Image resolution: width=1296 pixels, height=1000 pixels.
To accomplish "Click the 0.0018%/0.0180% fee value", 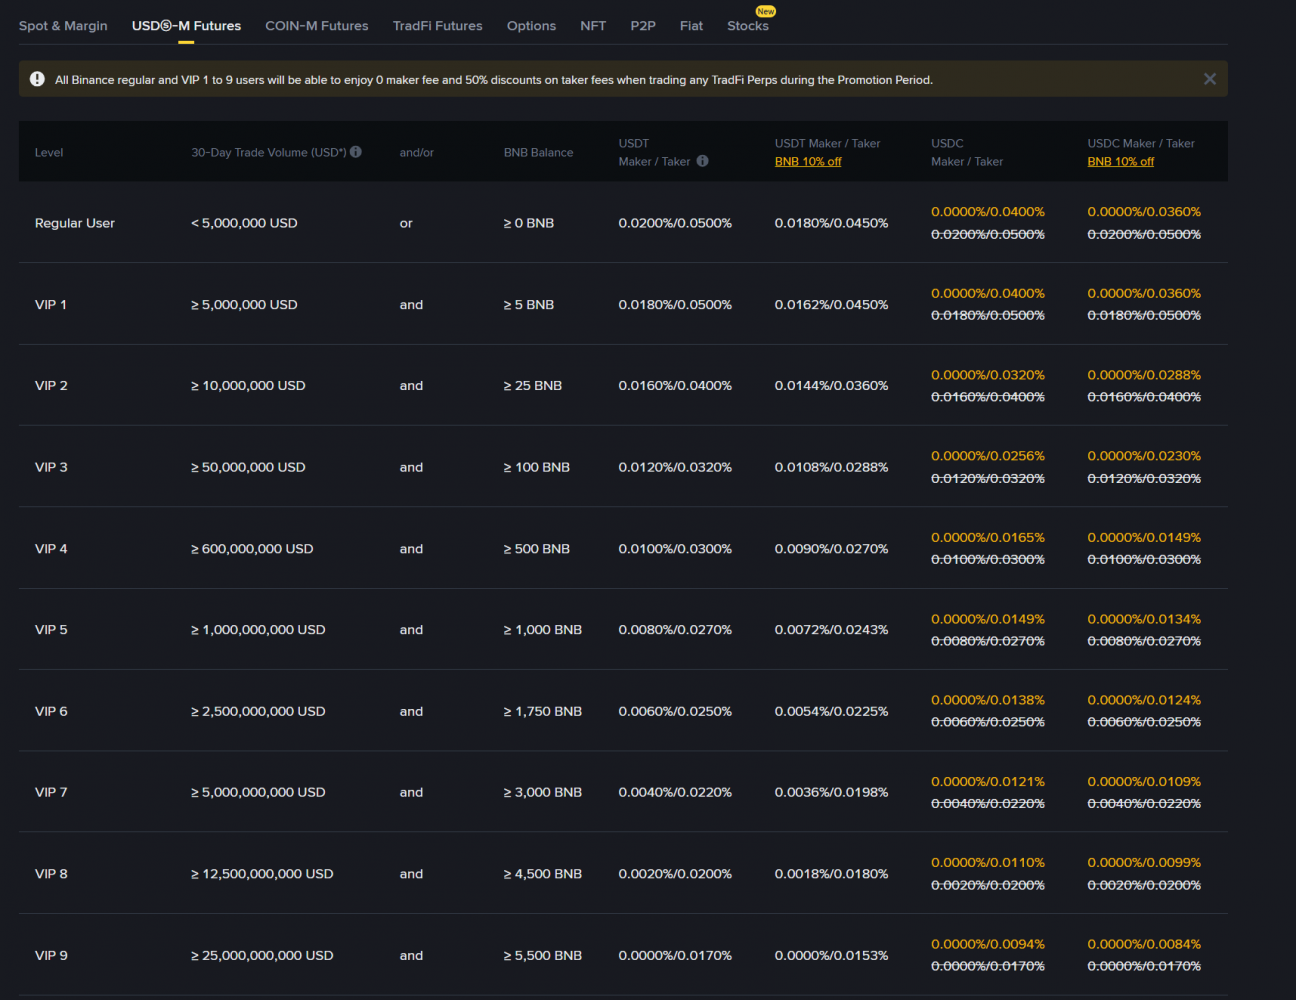I will (x=831, y=874).
